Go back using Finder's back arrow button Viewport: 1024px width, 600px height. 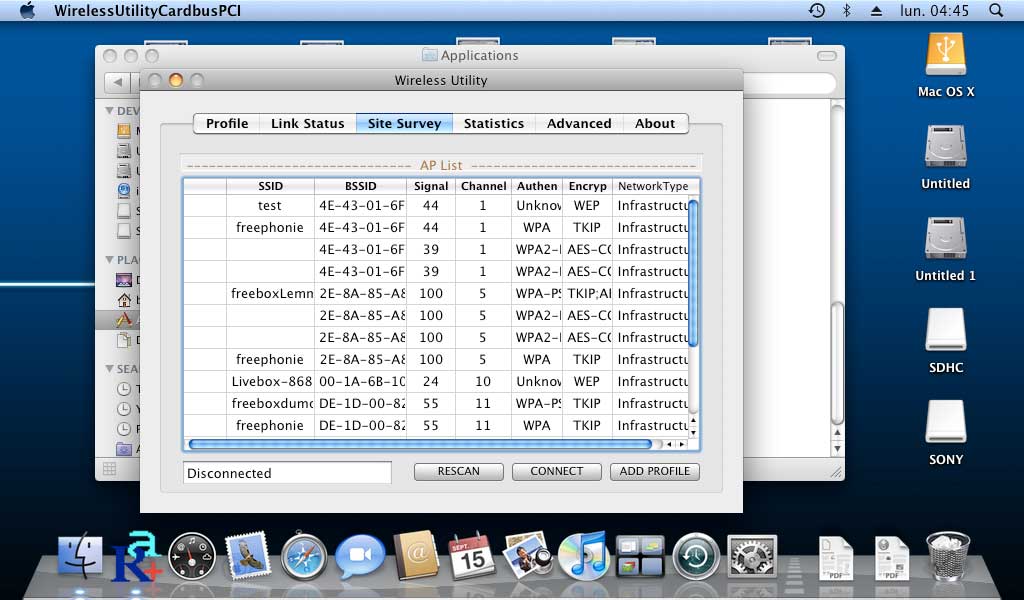pyautogui.click(x=118, y=82)
